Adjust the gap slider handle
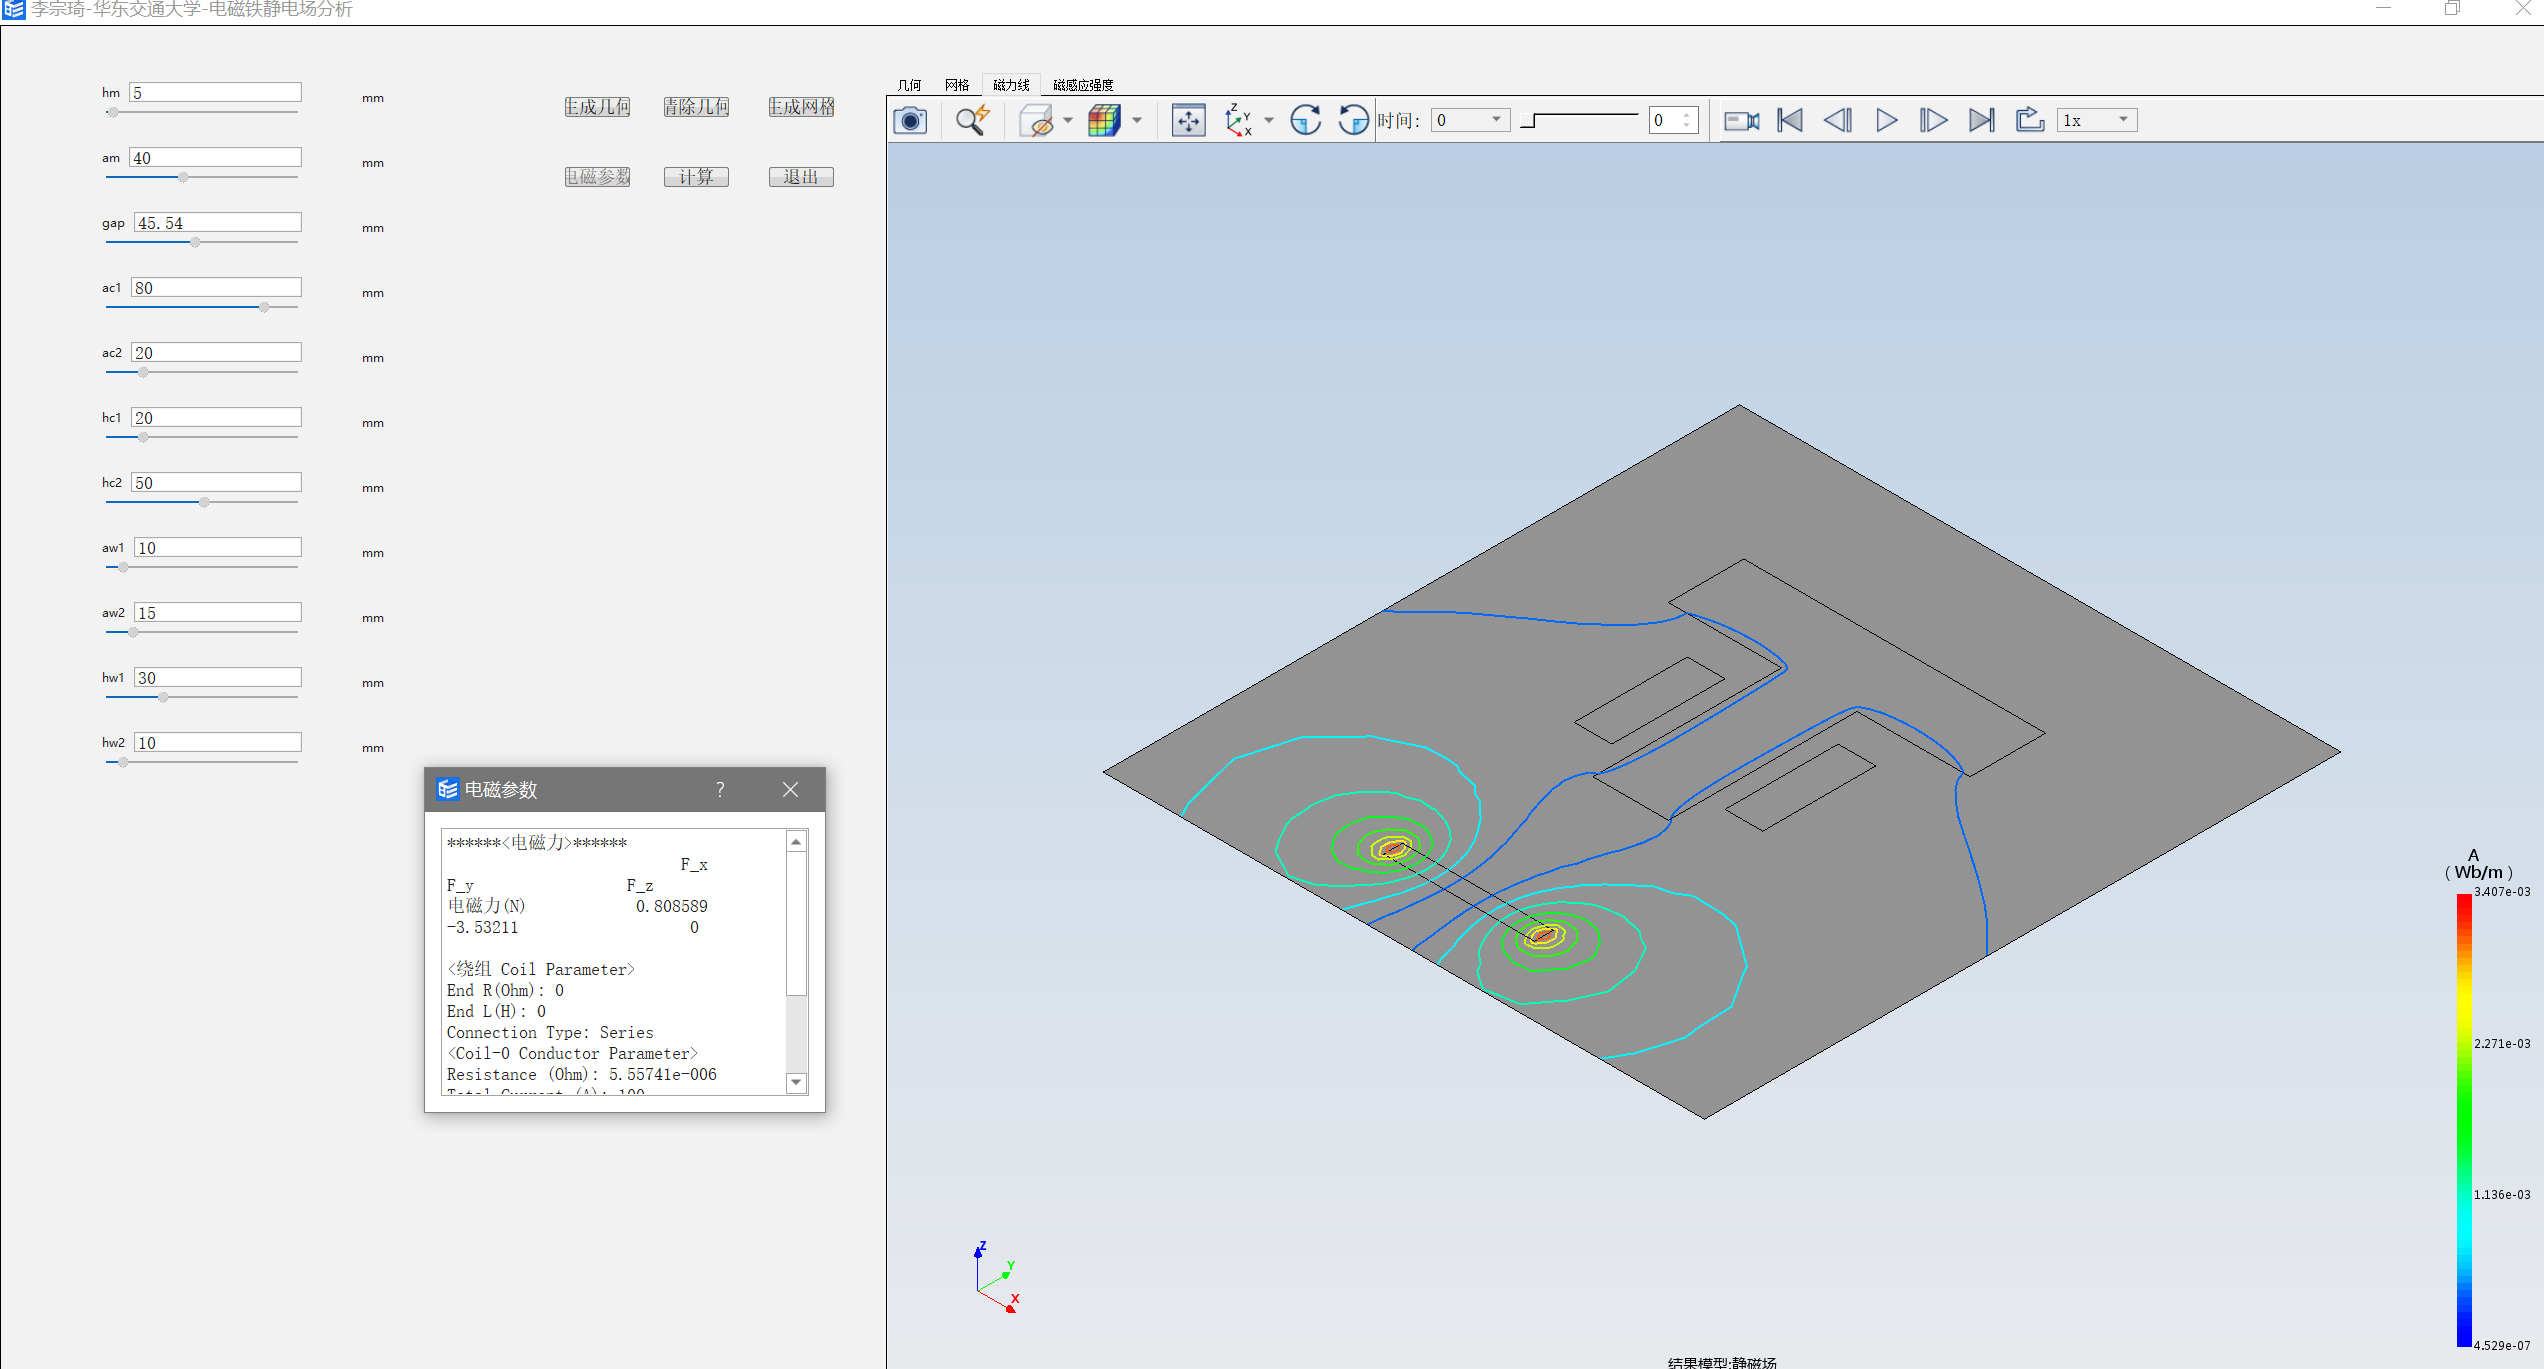 click(x=195, y=242)
